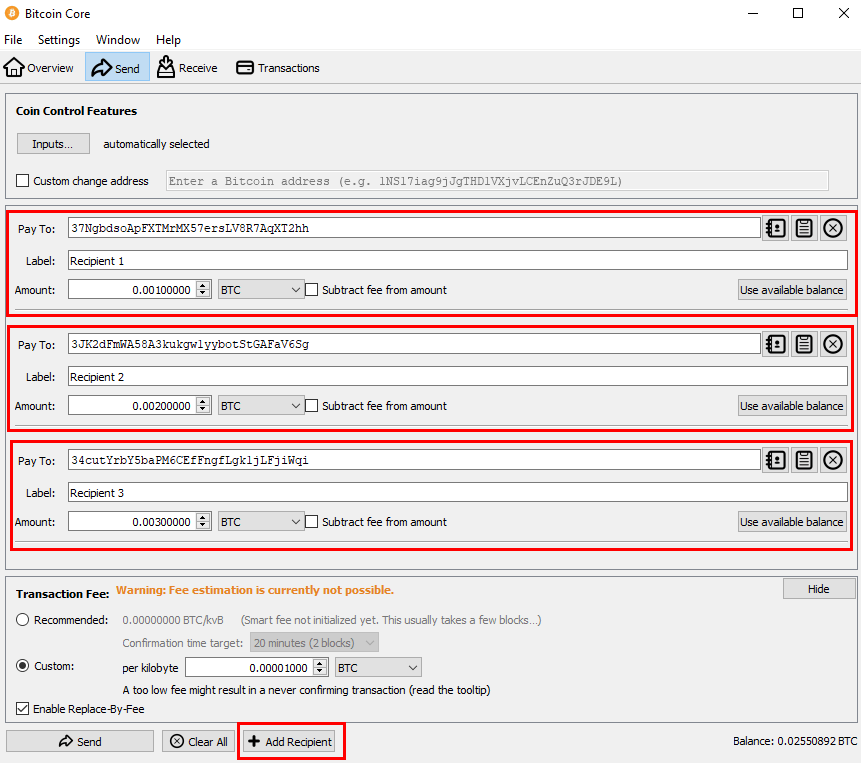The width and height of the screenshot is (861, 763).
Task: Click the Add Recipient button
Action: pyautogui.click(x=291, y=742)
